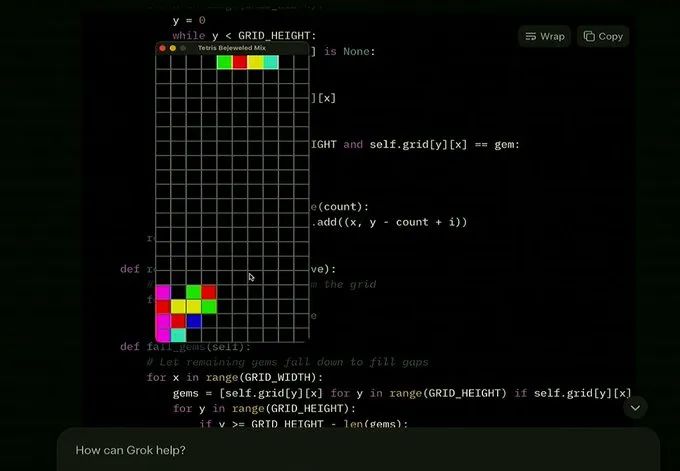Click the line 'y = 0' in the code
Screen dimensions: 680x471
point(189,20)
